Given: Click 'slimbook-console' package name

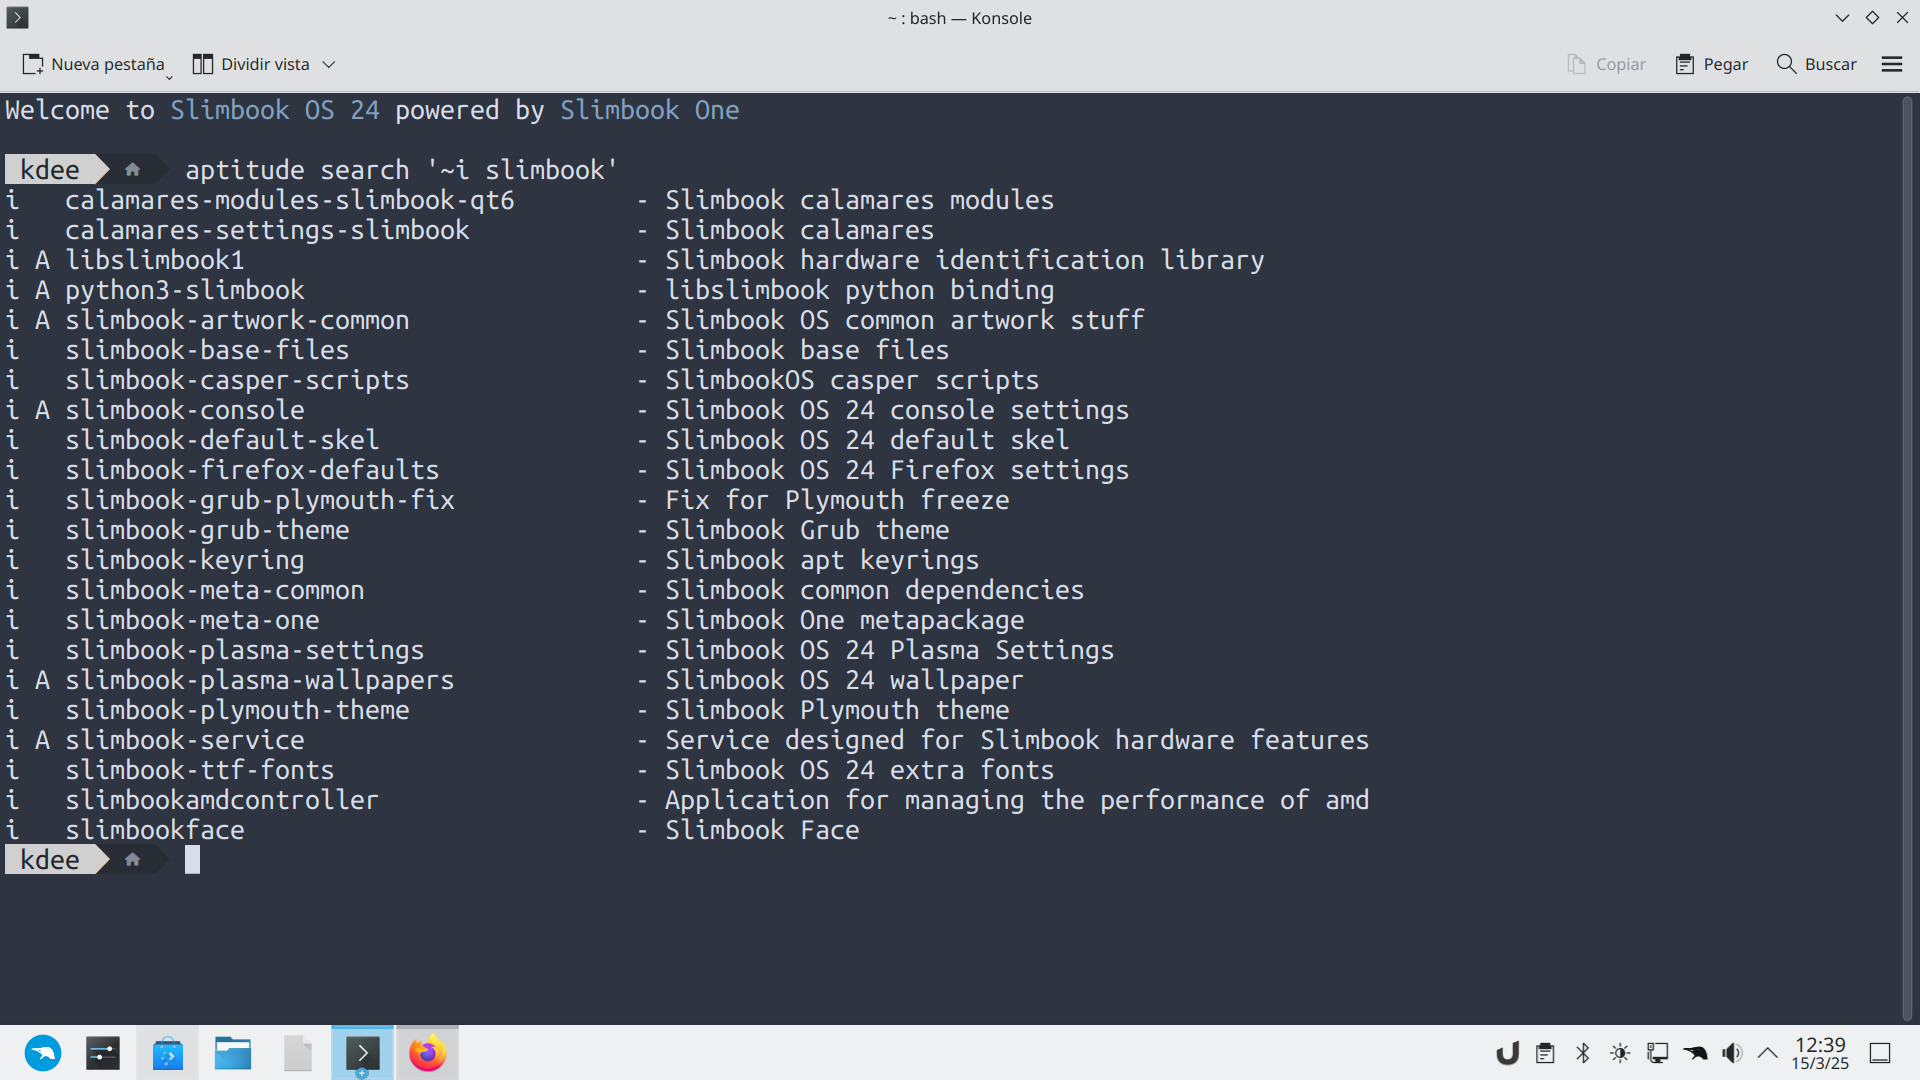Looking at the screenshot, I should (185, 410).
